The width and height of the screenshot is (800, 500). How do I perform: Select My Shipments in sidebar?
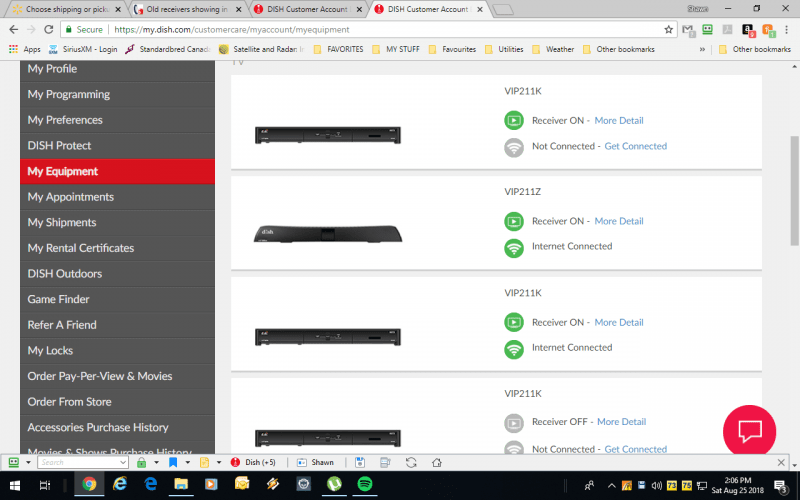[x=117, y=222]
